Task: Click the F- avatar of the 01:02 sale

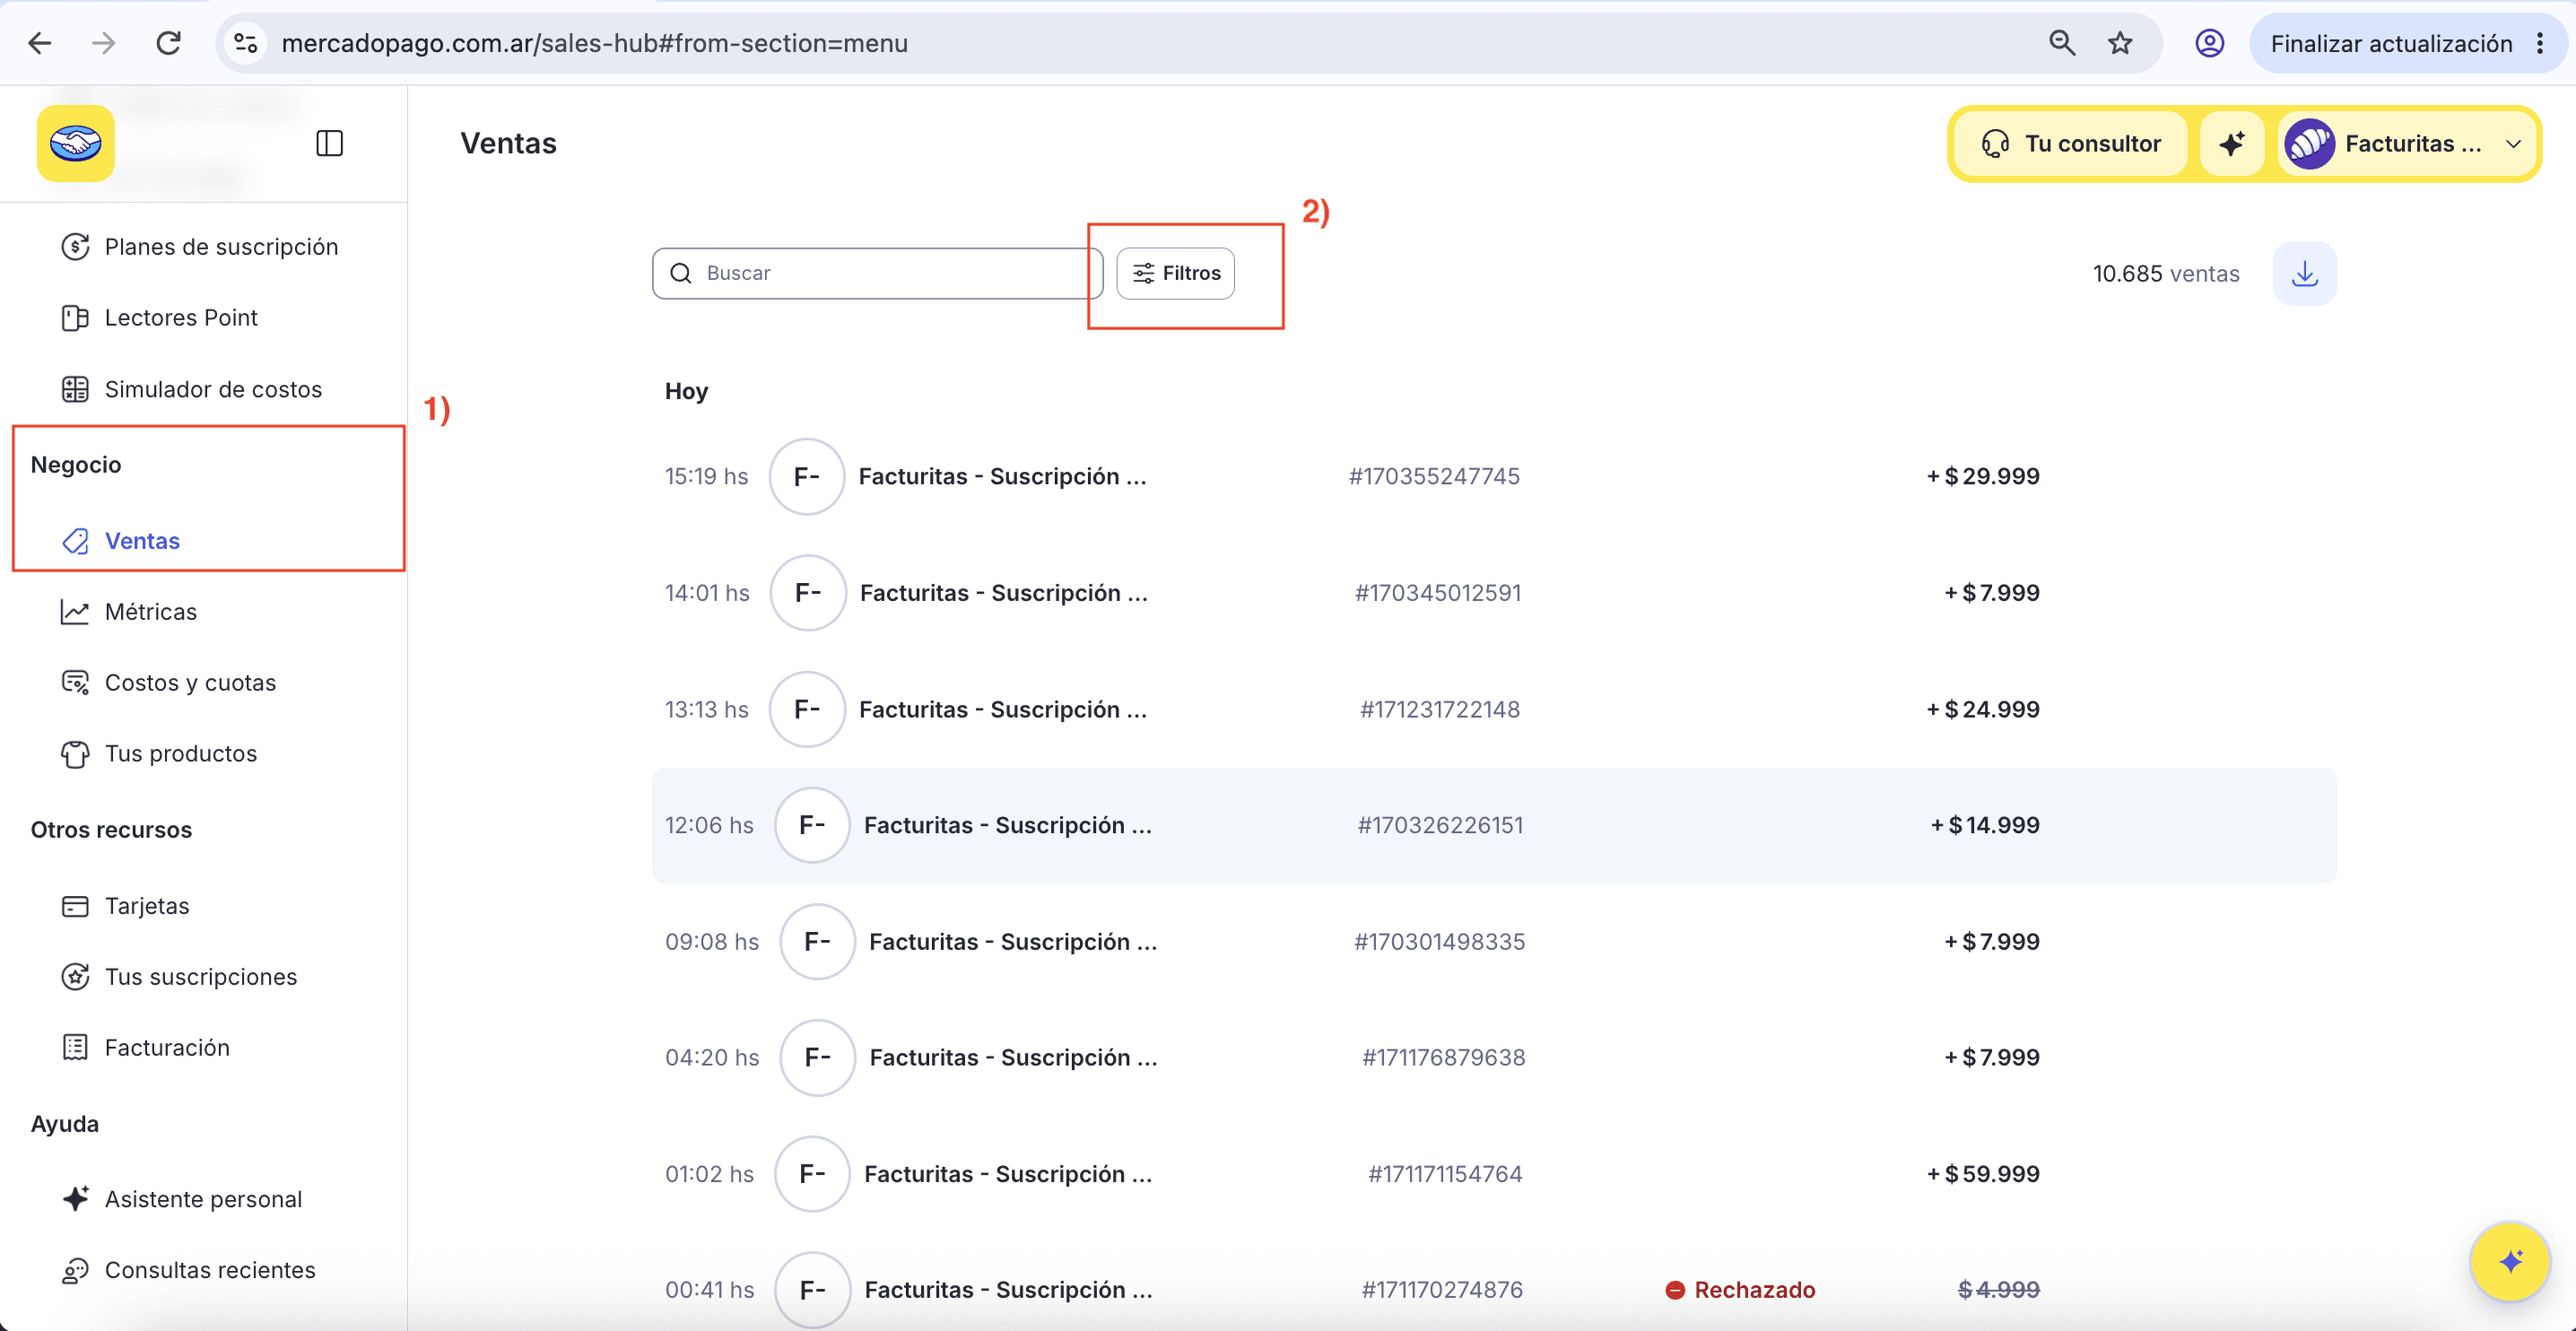Action: (x=812, y=1173)
